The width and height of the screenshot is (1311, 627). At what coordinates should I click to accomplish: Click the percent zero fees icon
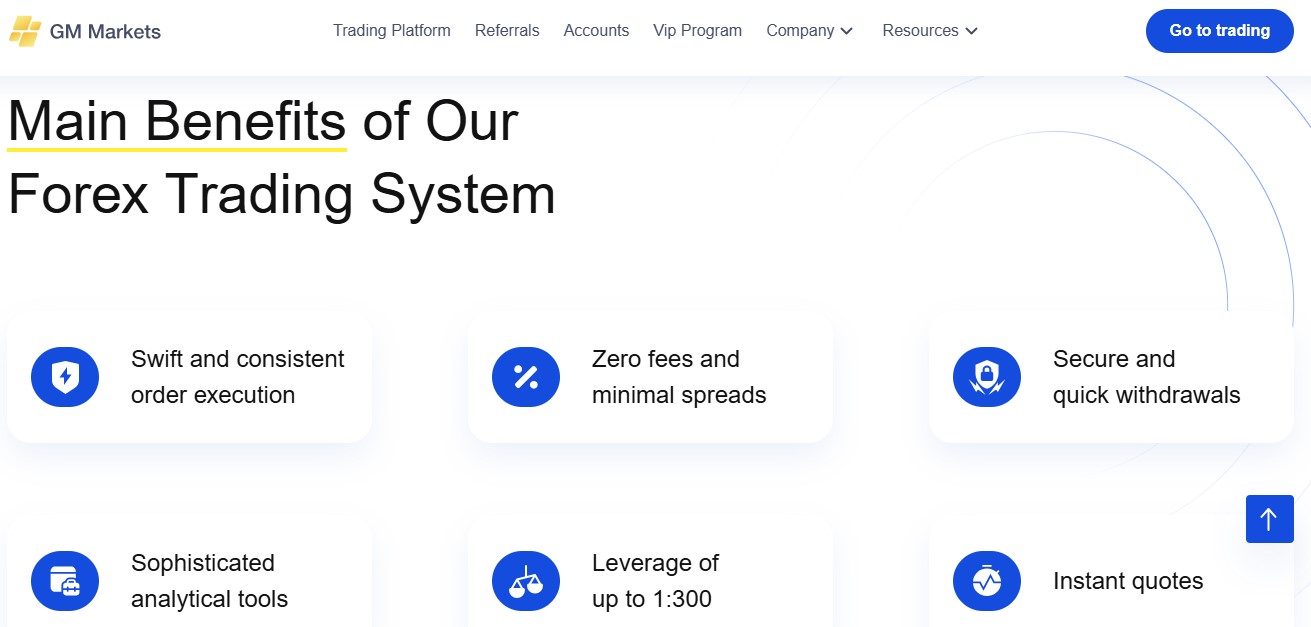(x=526, y=377)
